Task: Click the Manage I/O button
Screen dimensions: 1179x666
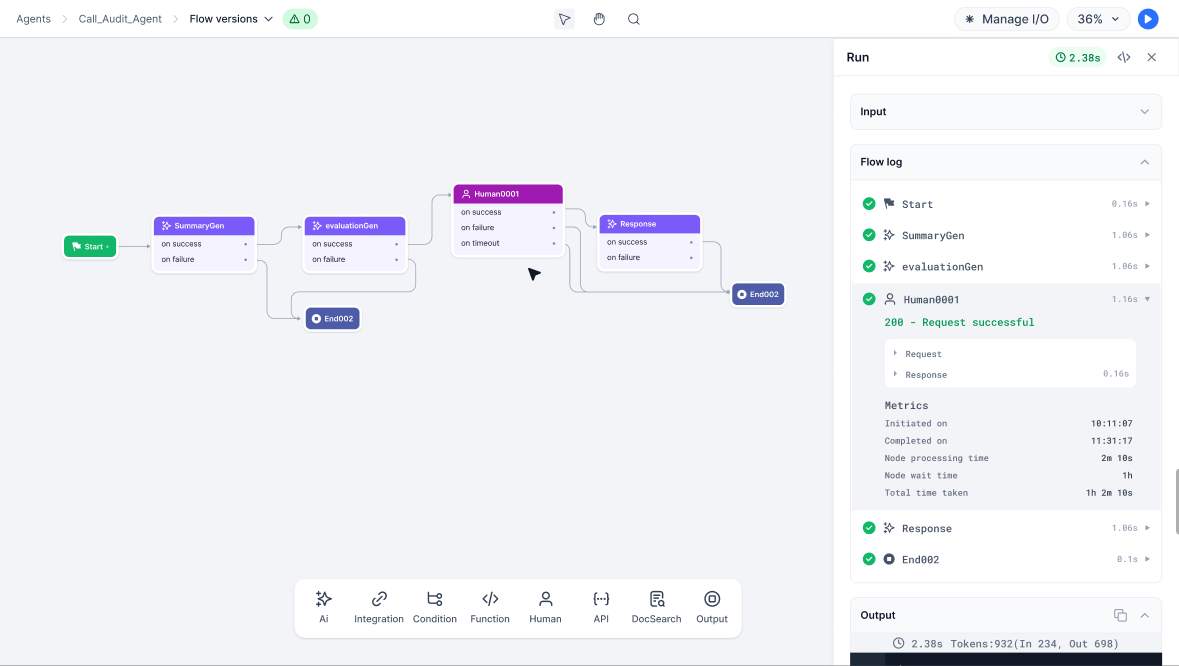Action: [x=1008, y=19]
